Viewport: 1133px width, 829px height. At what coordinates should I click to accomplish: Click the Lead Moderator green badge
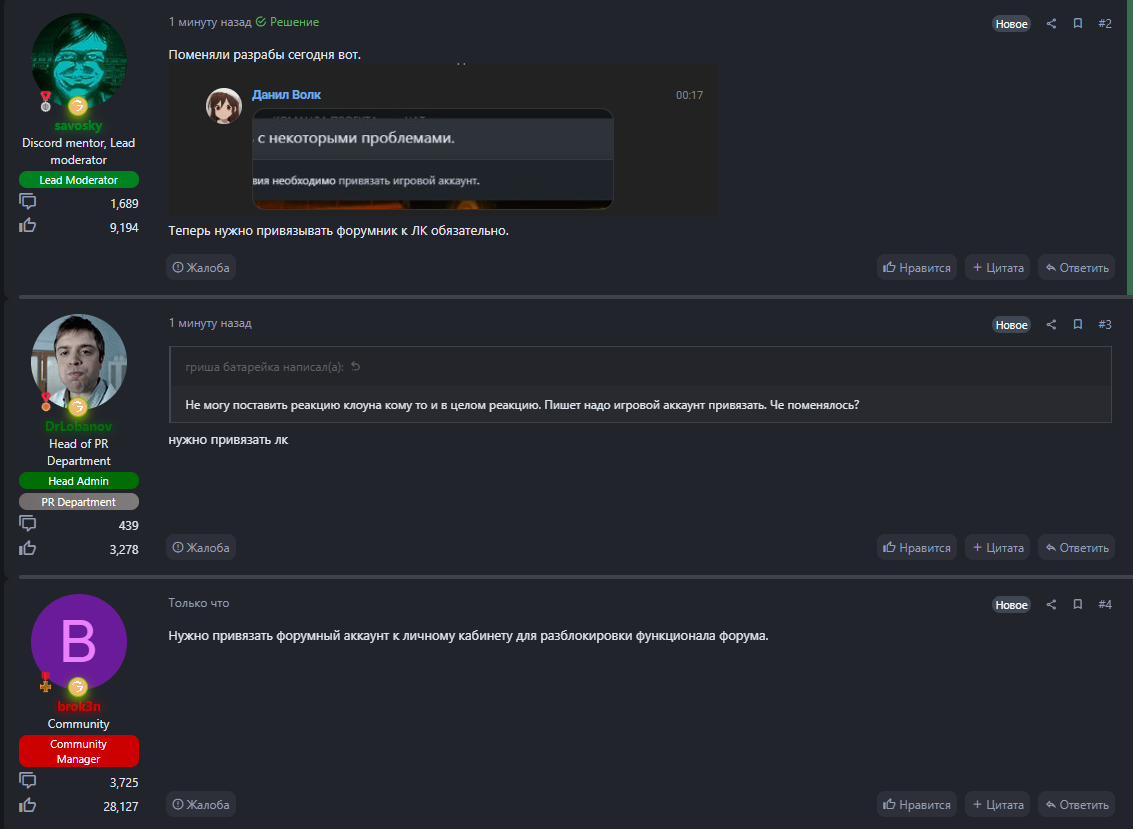[79, 180]
